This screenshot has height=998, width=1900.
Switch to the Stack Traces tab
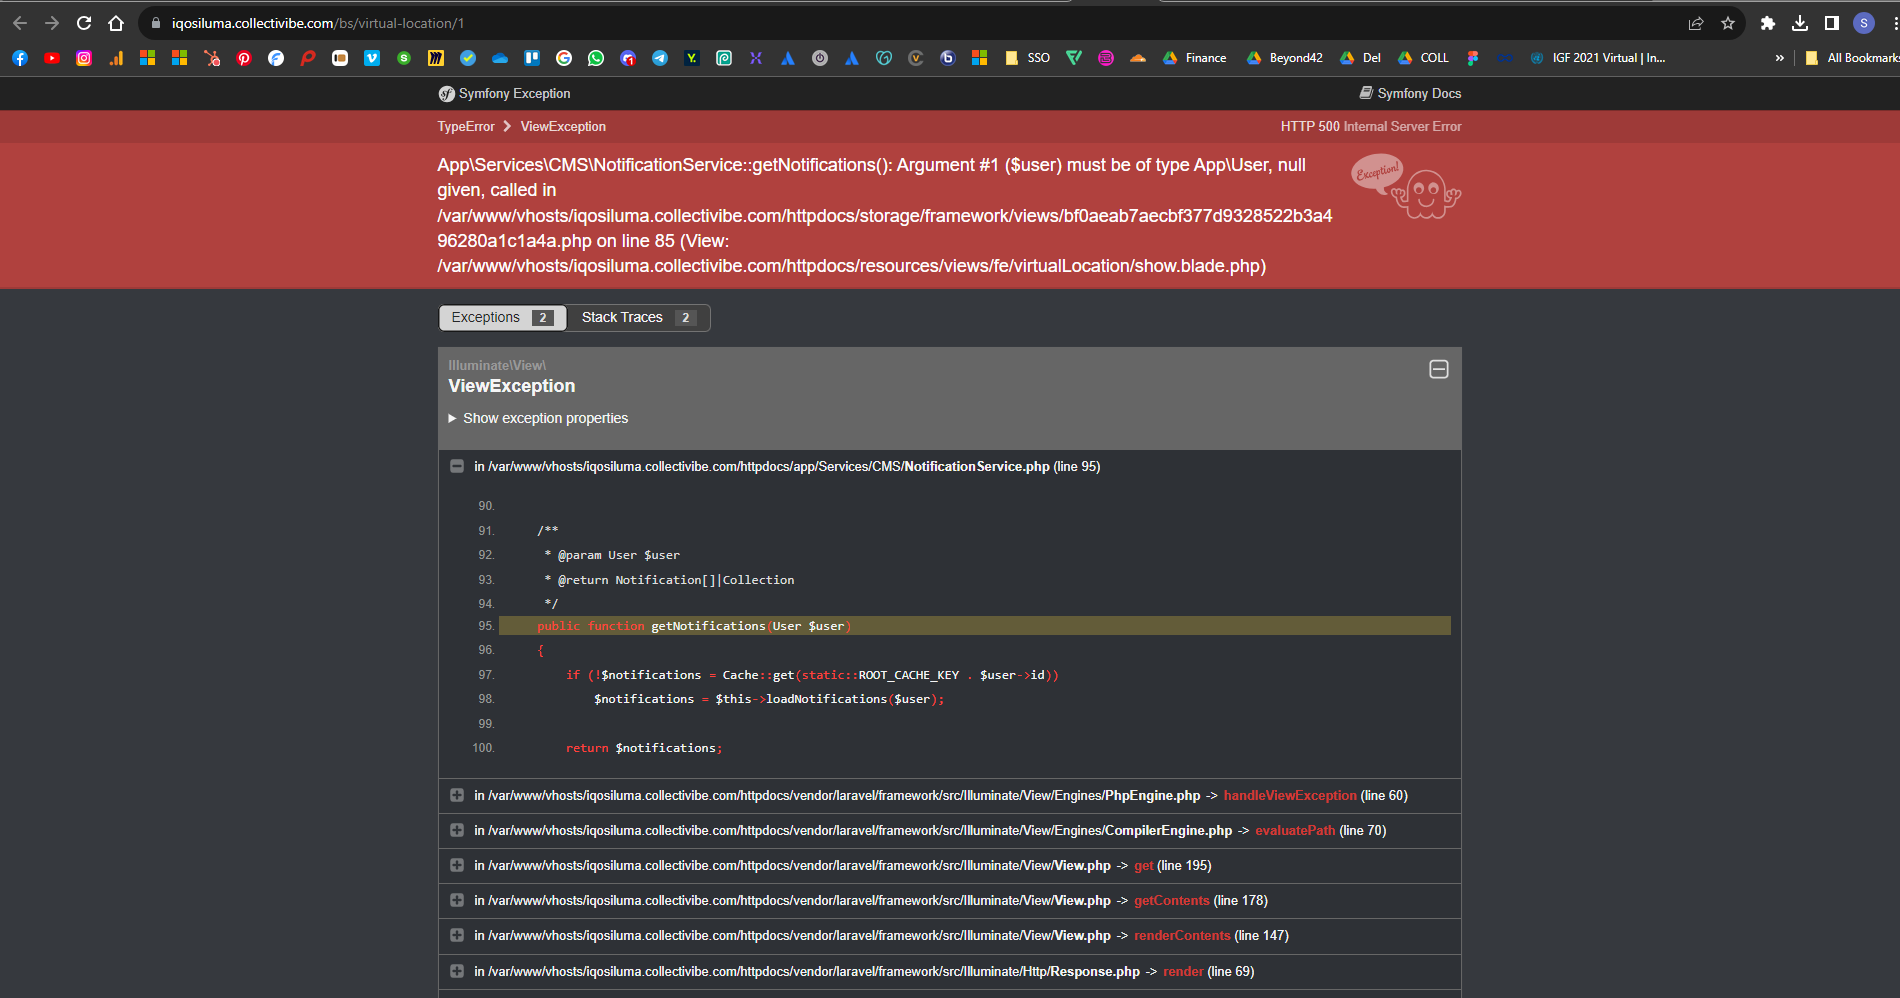coord(638,317)
